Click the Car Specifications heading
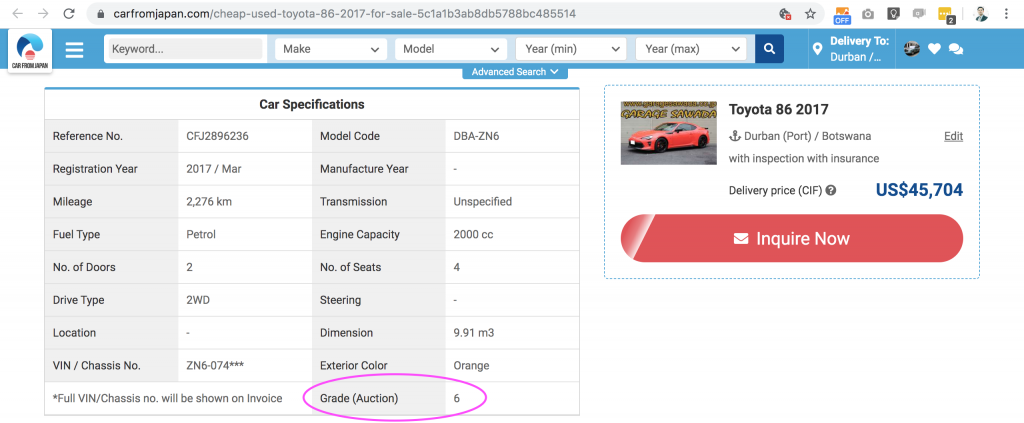 [x=312, y=104]
